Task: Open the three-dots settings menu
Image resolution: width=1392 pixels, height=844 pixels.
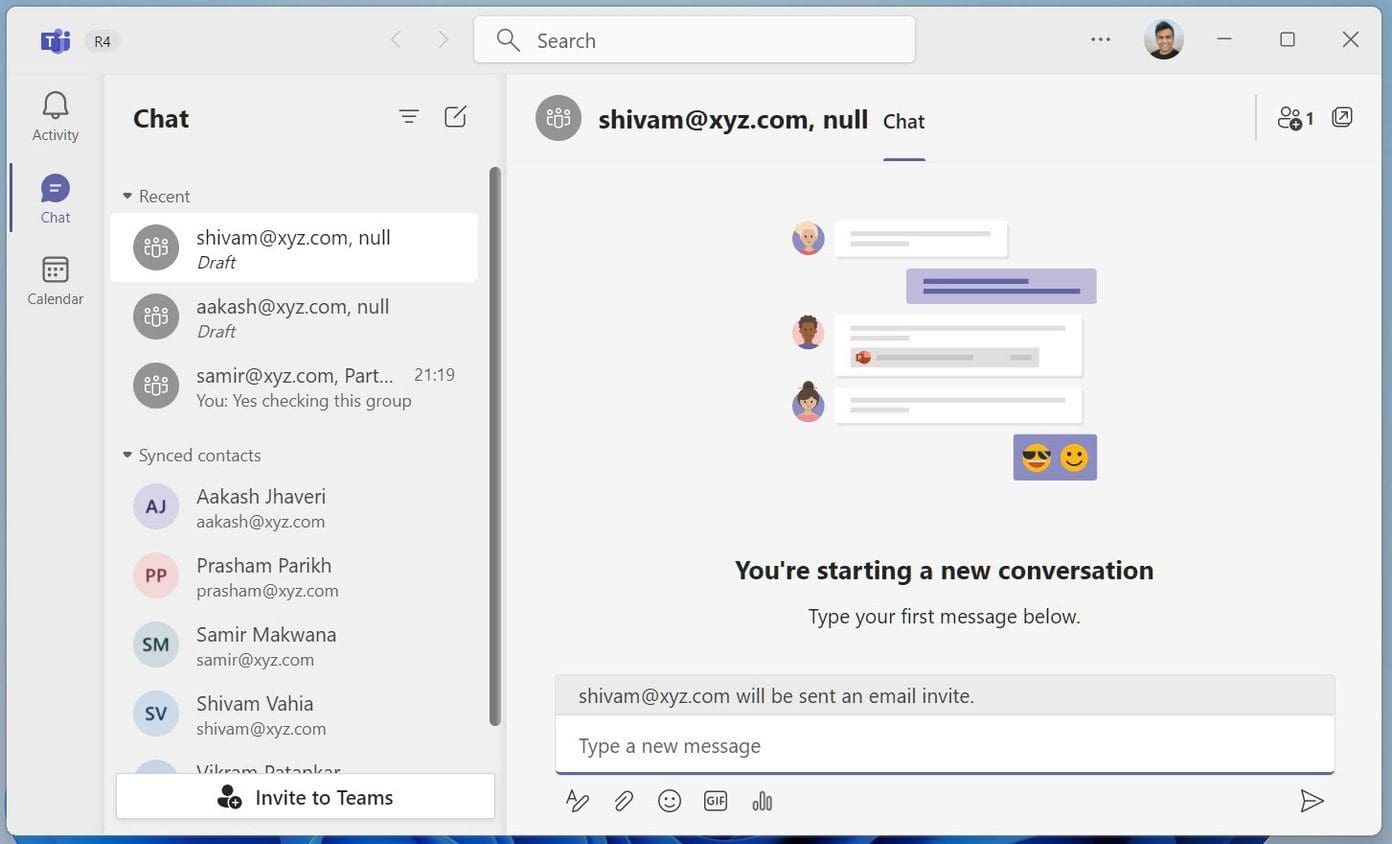Action: click(1100, 40)
